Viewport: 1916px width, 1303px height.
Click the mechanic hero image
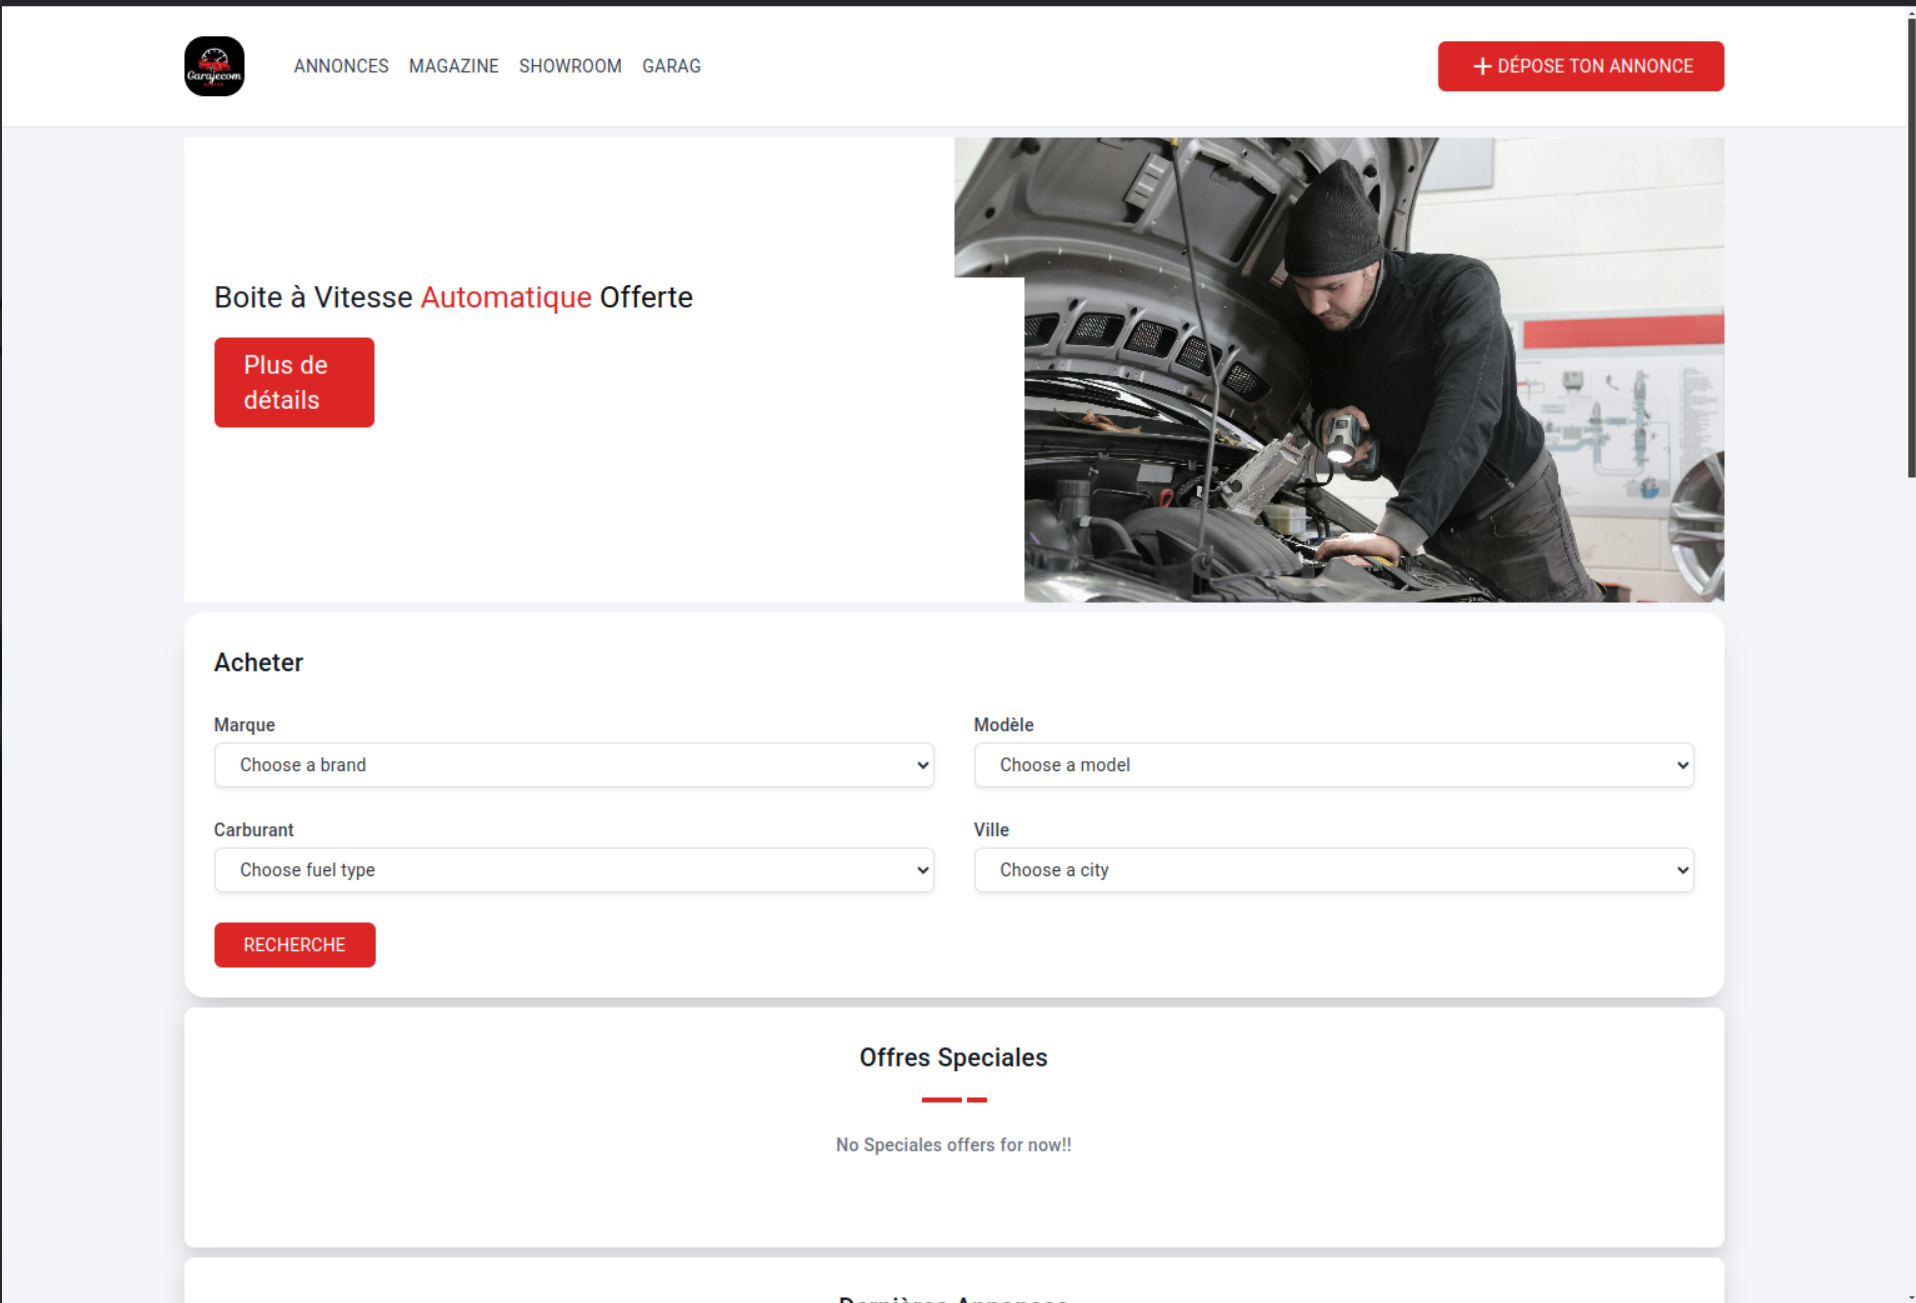click(1339, 370)
